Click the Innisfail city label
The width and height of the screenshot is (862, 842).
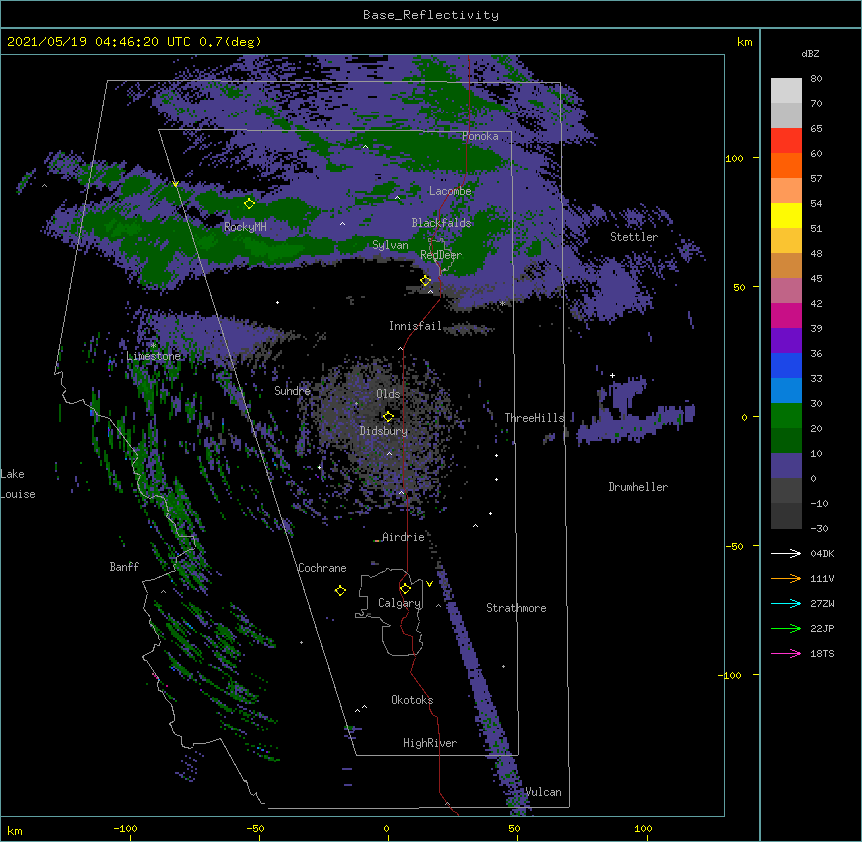click(x=416, y=326)
